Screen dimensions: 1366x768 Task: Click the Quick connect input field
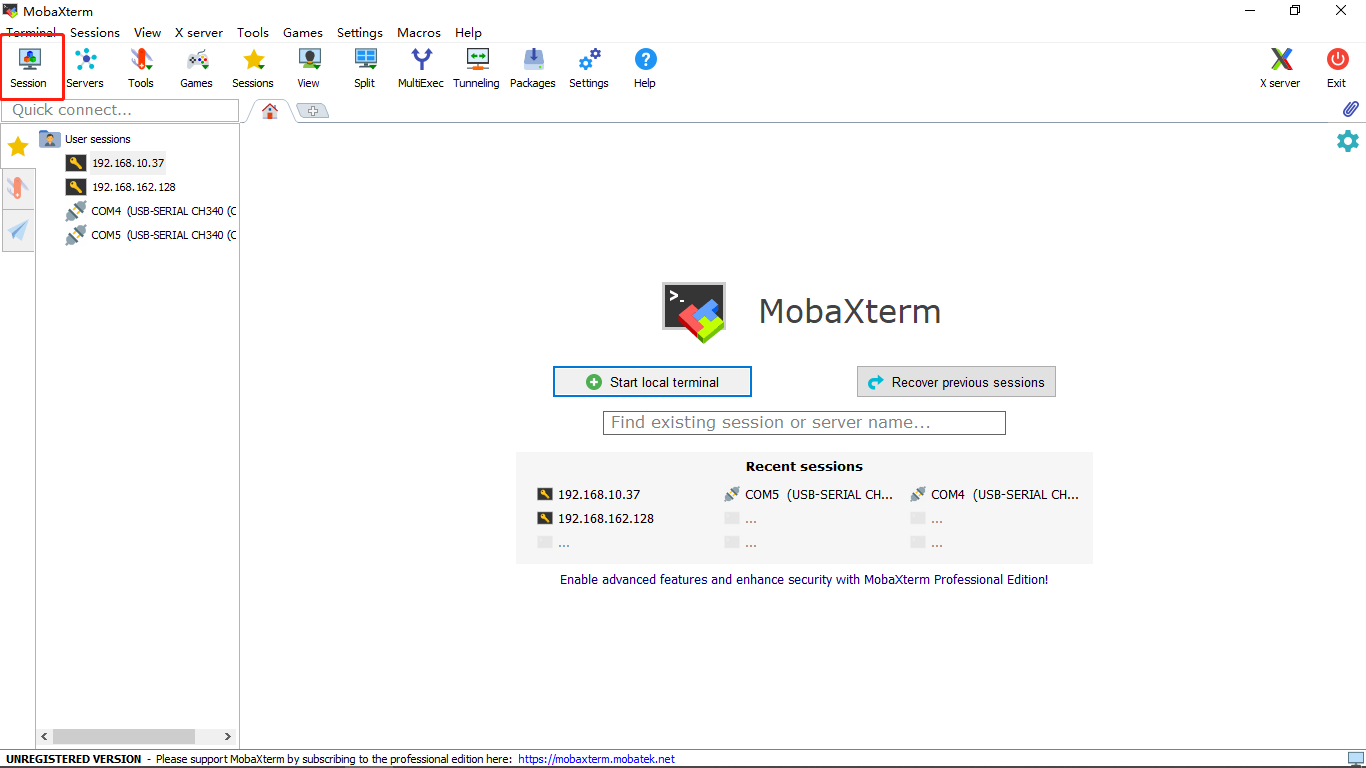[121, 110]
